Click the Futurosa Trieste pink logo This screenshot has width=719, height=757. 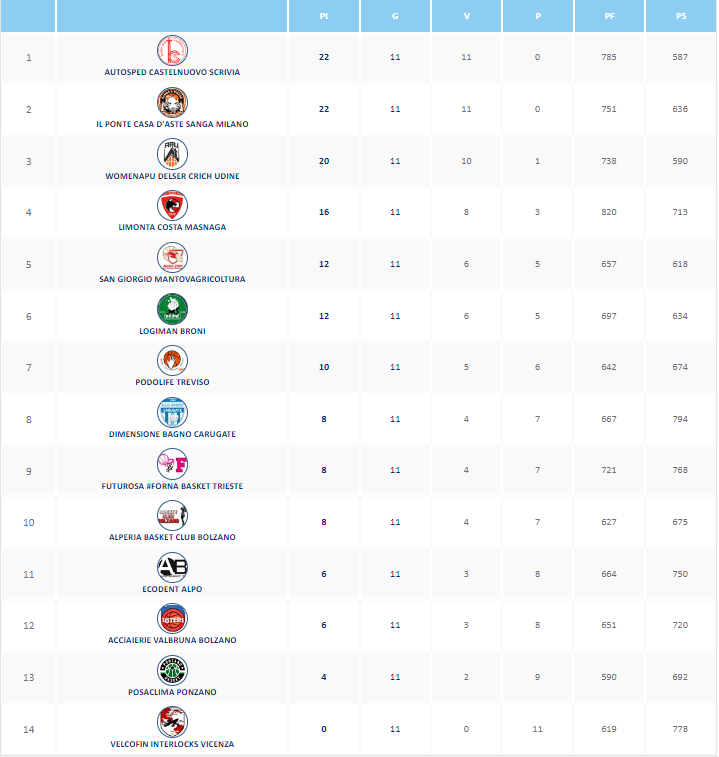coord(172,463)
